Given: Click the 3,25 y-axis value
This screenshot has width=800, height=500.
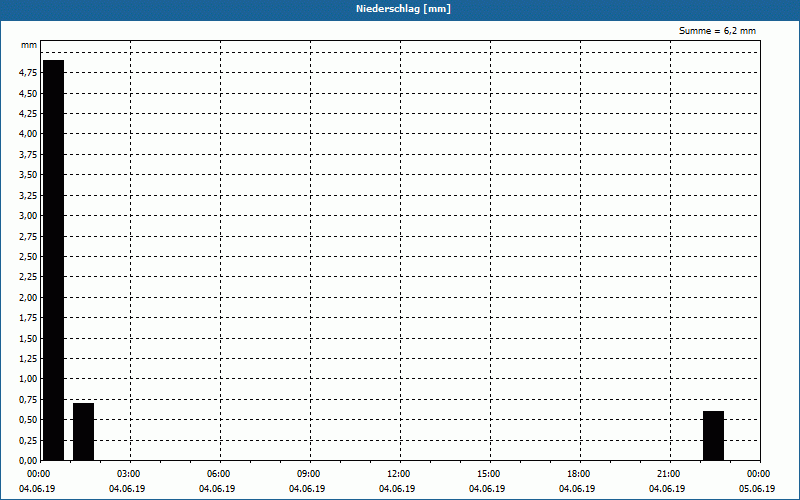Looking at the screenshot, I should 28,195.
